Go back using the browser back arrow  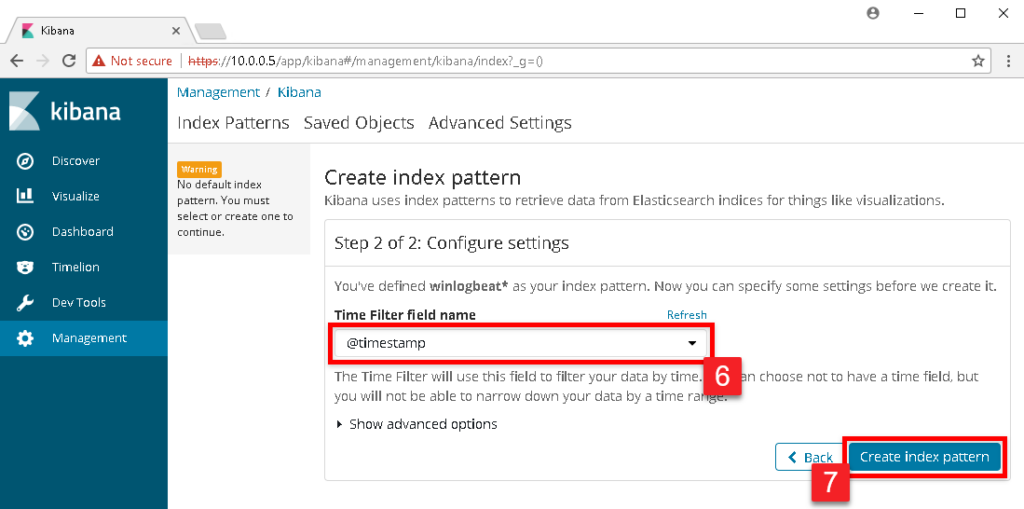(x=17, y=61)
